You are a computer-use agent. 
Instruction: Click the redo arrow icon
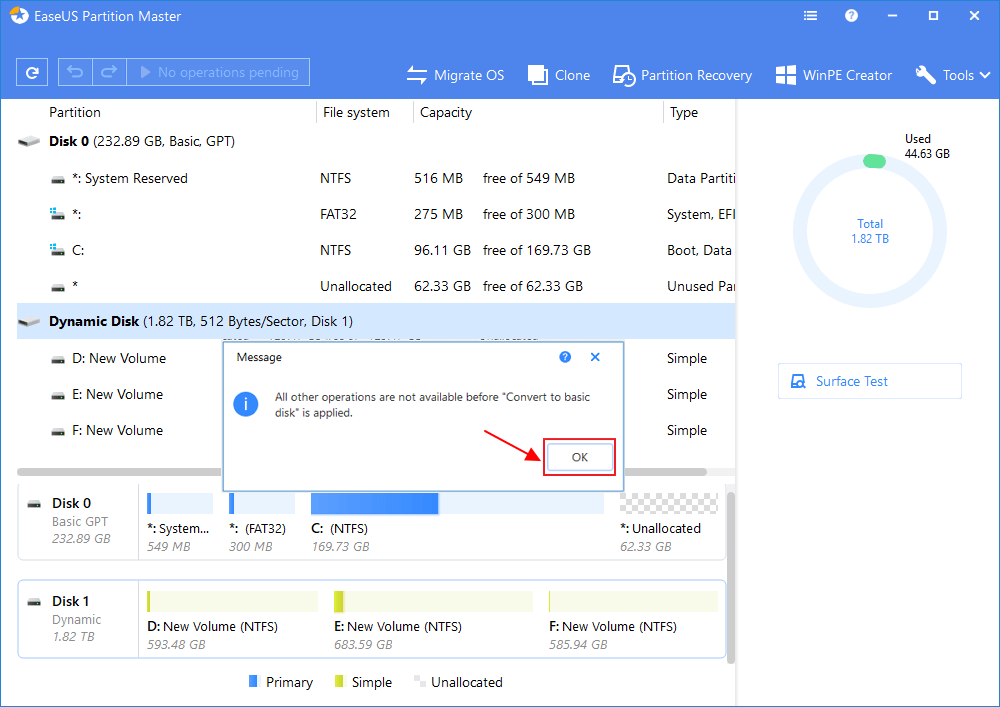(109, 73)
